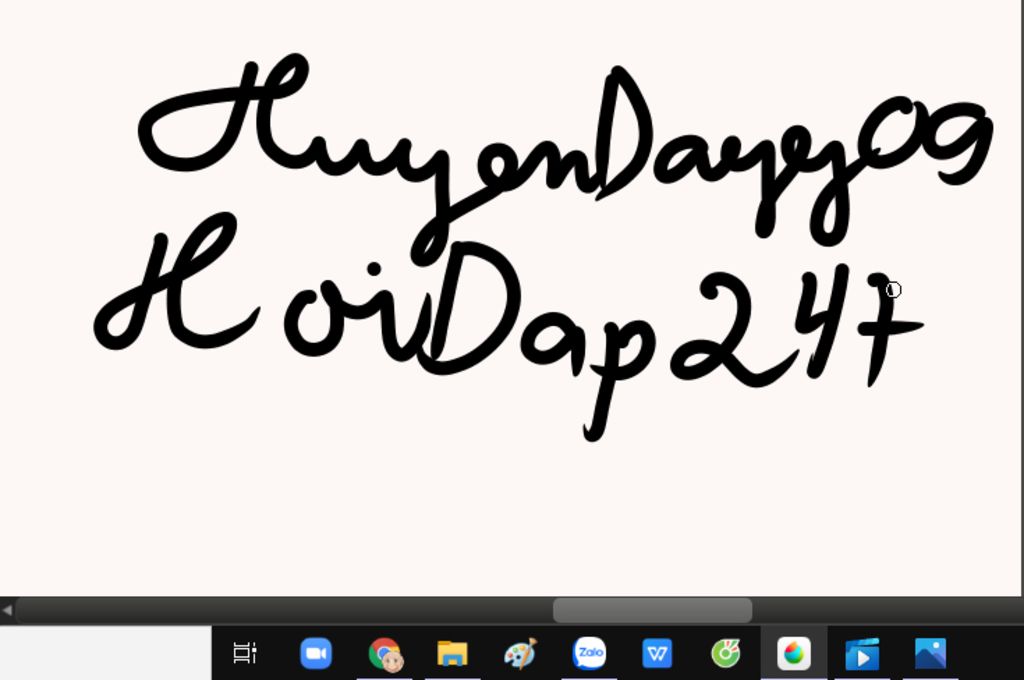
Task: Click the horizontal scrollbar left arrow
Action: pyautogui.click(x=7, y=610)
